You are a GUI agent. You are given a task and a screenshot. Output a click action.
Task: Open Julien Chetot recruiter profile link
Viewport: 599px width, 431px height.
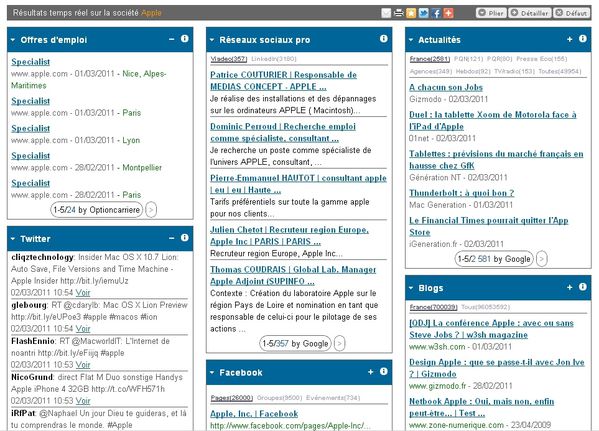click(x=290, y=235)
